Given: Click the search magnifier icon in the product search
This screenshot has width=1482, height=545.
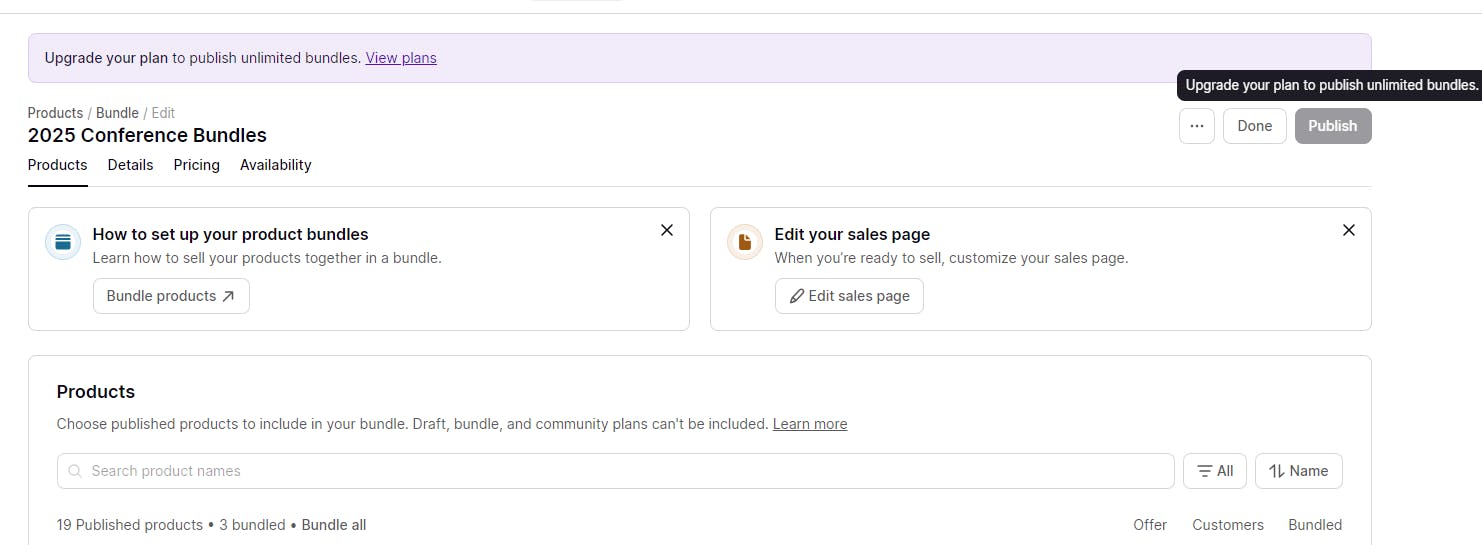Looking at the screenshot, I should pos(75,471).
